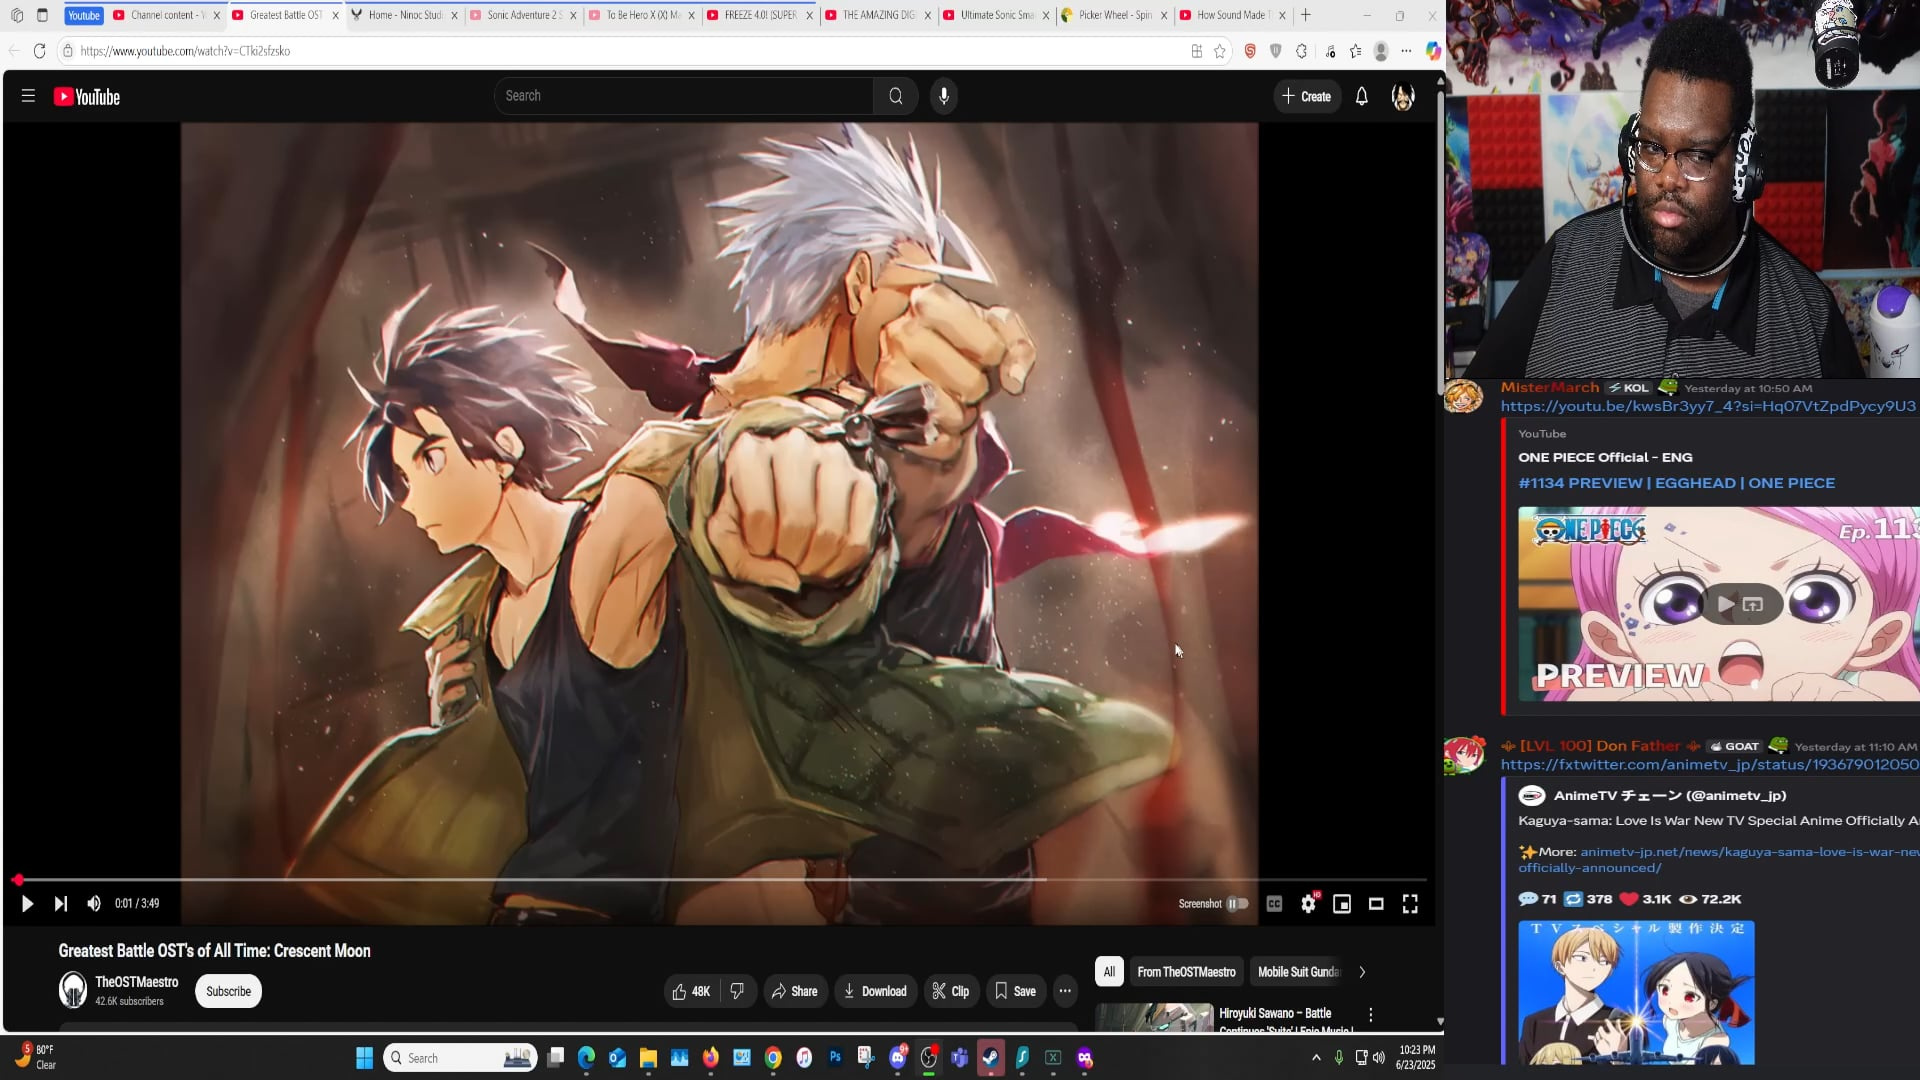Toggle theater mode for the video

tap(1376, 904)
